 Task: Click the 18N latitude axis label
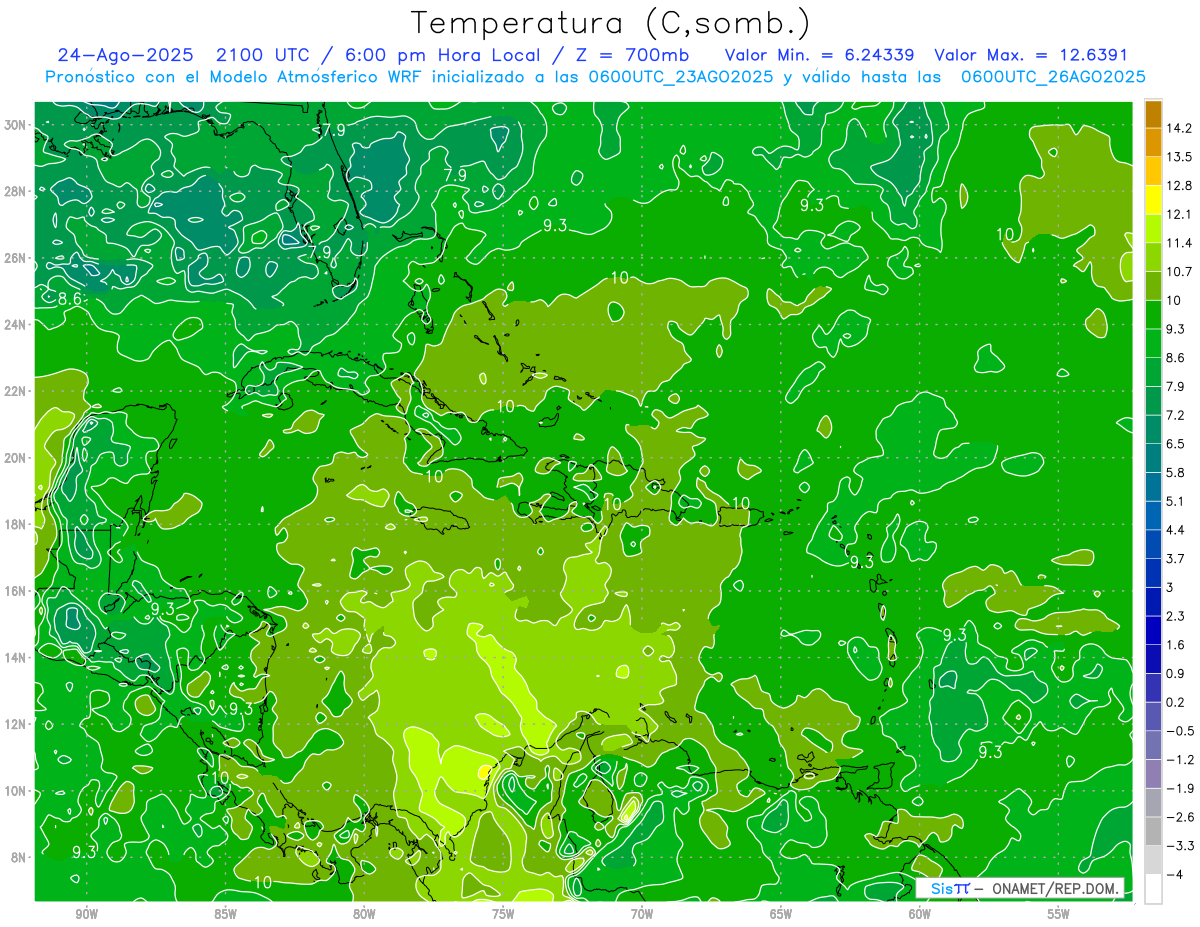tap(17, 524)
